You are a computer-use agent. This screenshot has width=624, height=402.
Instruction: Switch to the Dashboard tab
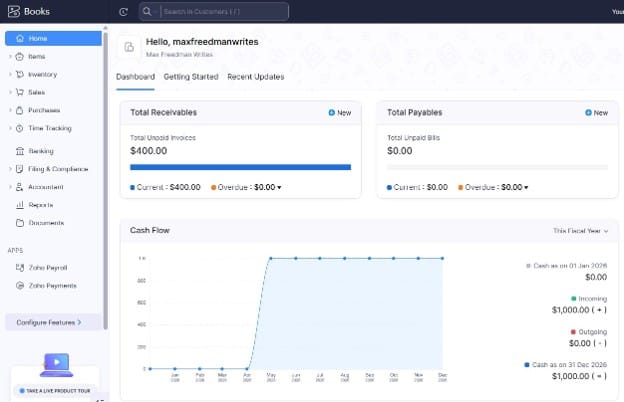pos(135,77)
